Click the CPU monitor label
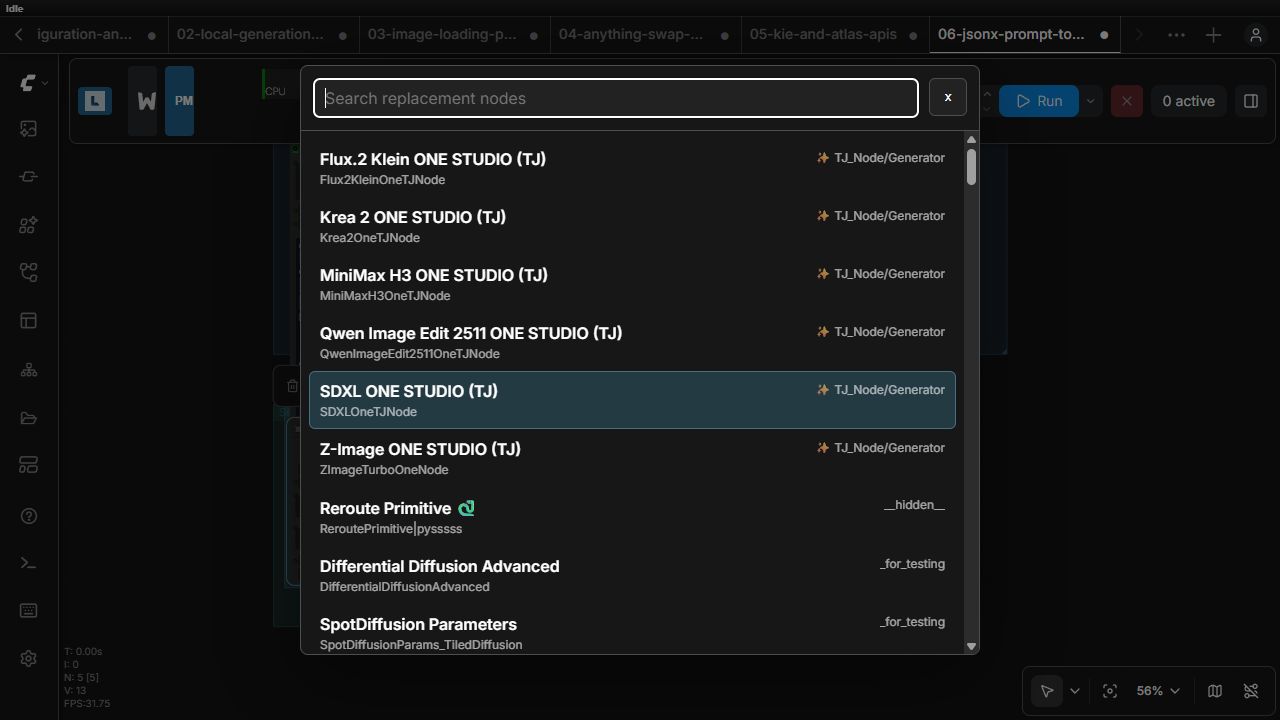 (x=275, y=91)
